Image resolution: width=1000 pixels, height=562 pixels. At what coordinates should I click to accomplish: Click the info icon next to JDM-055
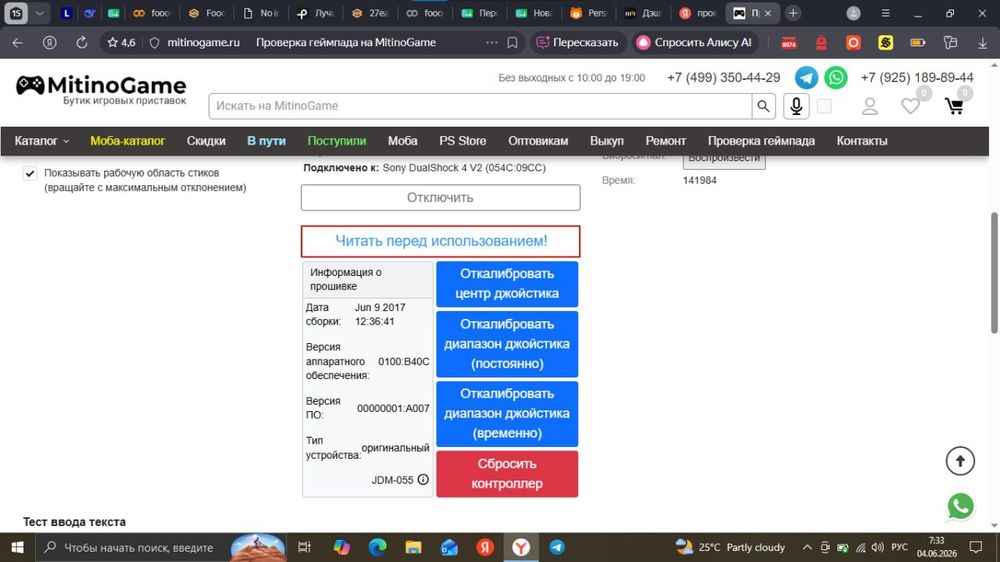point(423,480)
